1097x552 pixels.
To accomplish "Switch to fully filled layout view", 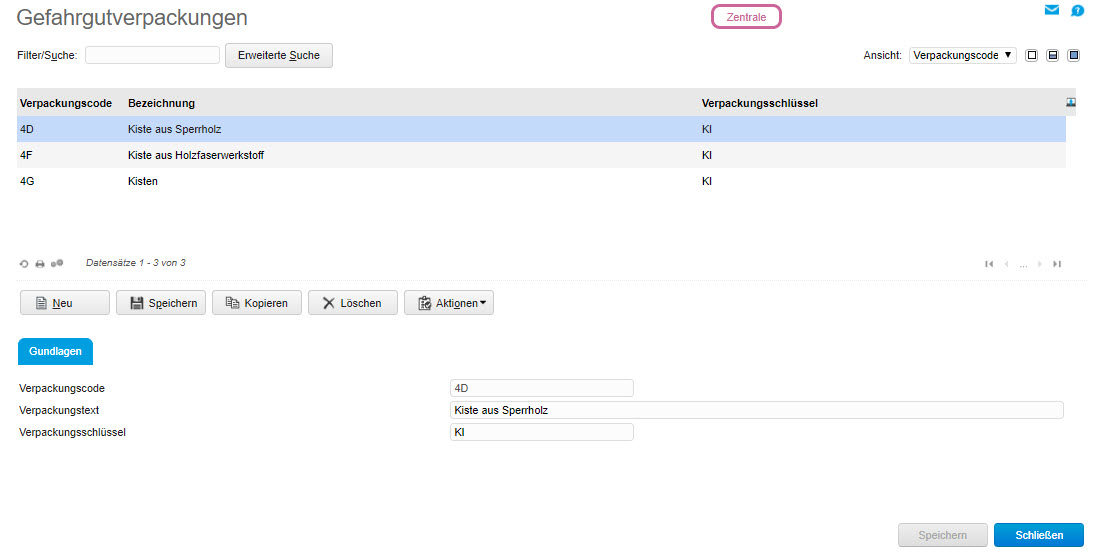I will tap(1074, 56).
